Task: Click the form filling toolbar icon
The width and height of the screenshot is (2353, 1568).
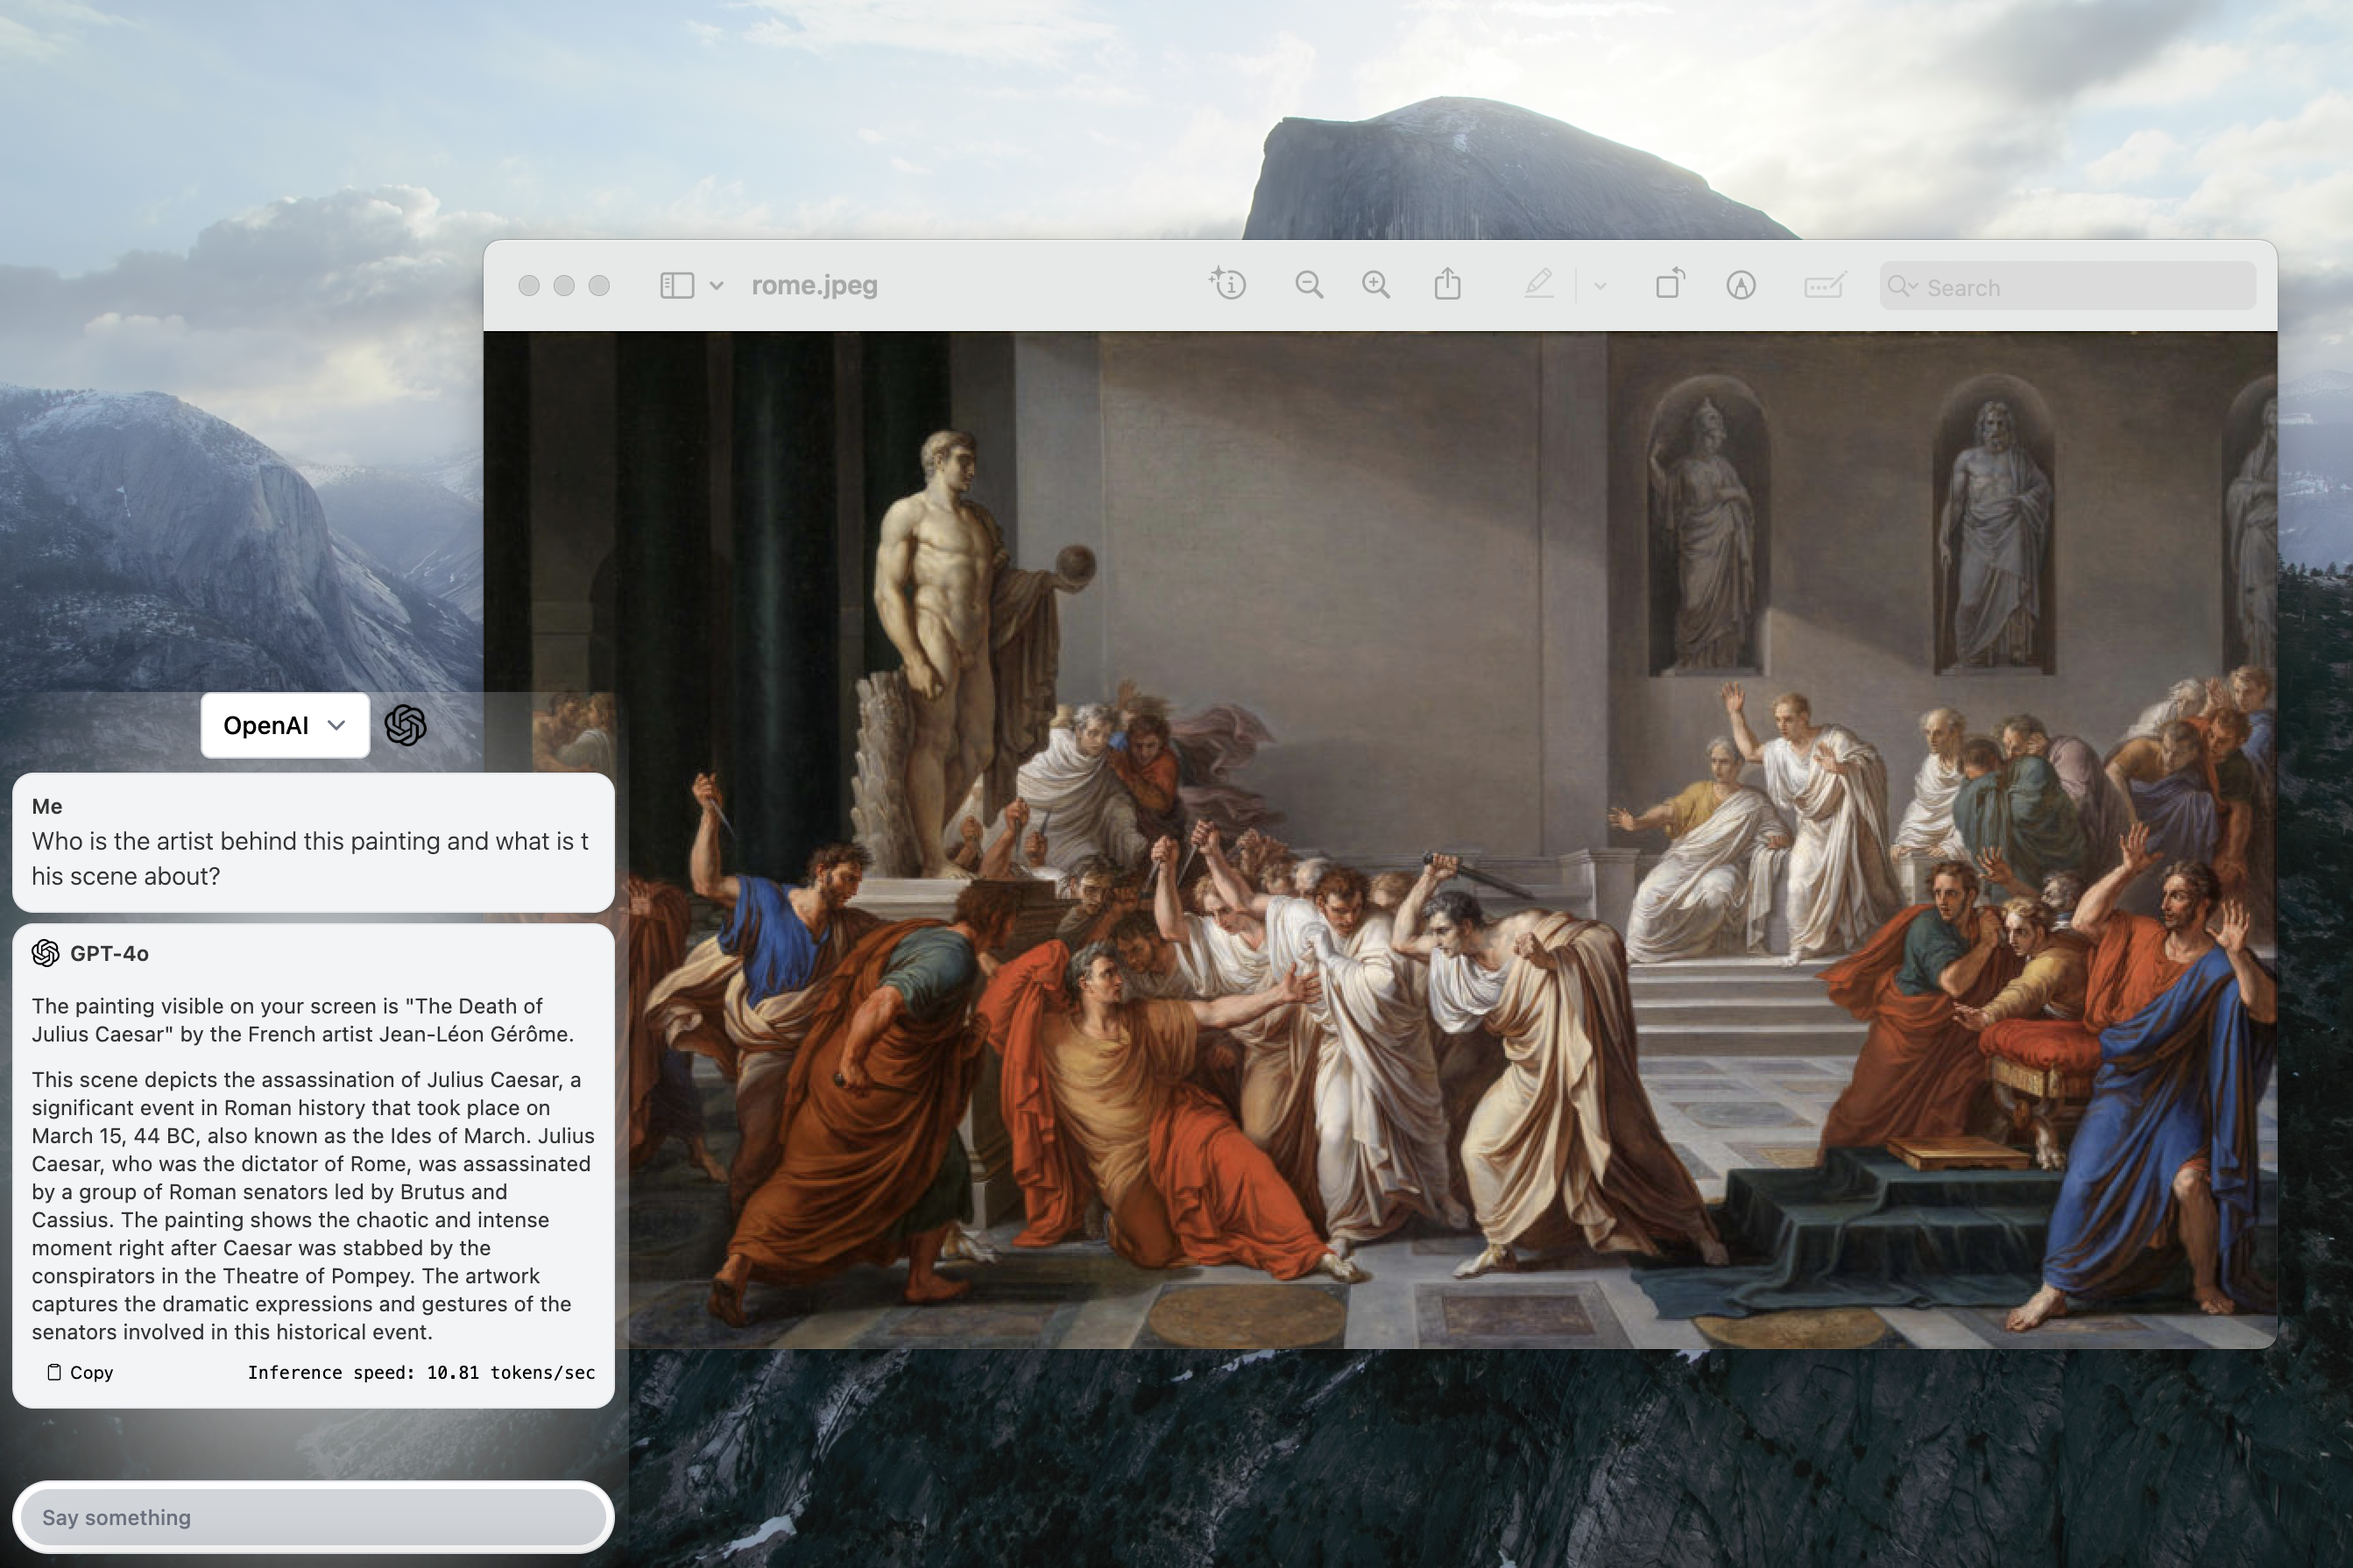Action: [1824, 286]
